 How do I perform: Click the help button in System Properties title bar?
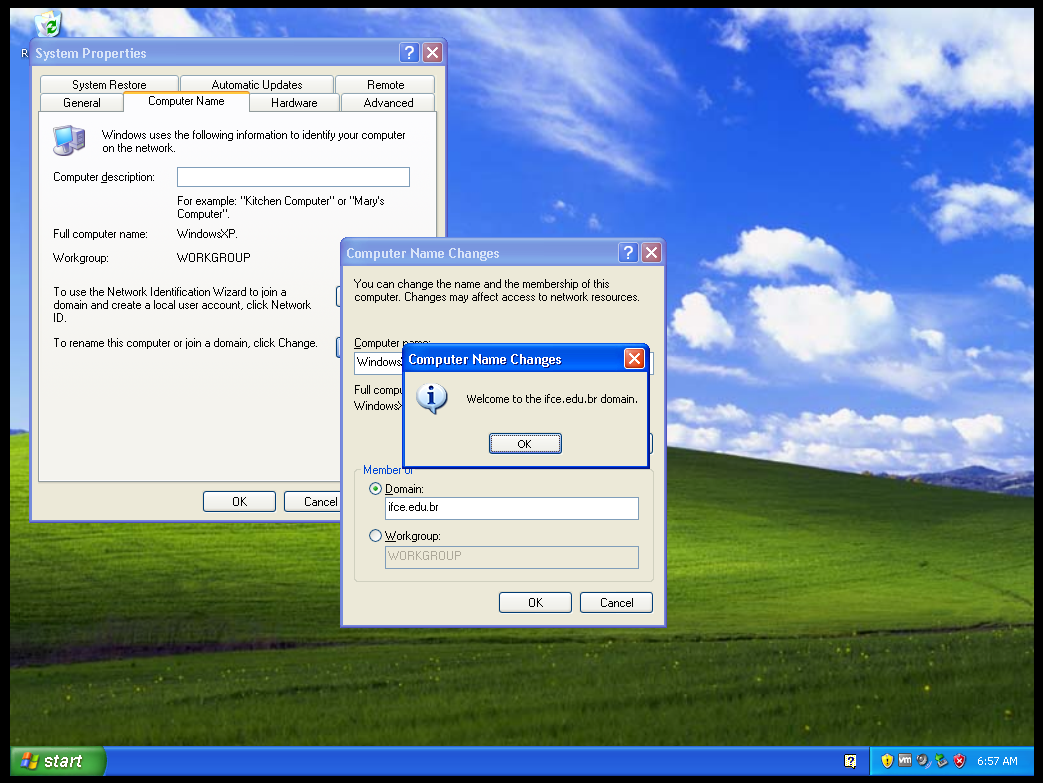pyautogui.click(x=409, y=53)
